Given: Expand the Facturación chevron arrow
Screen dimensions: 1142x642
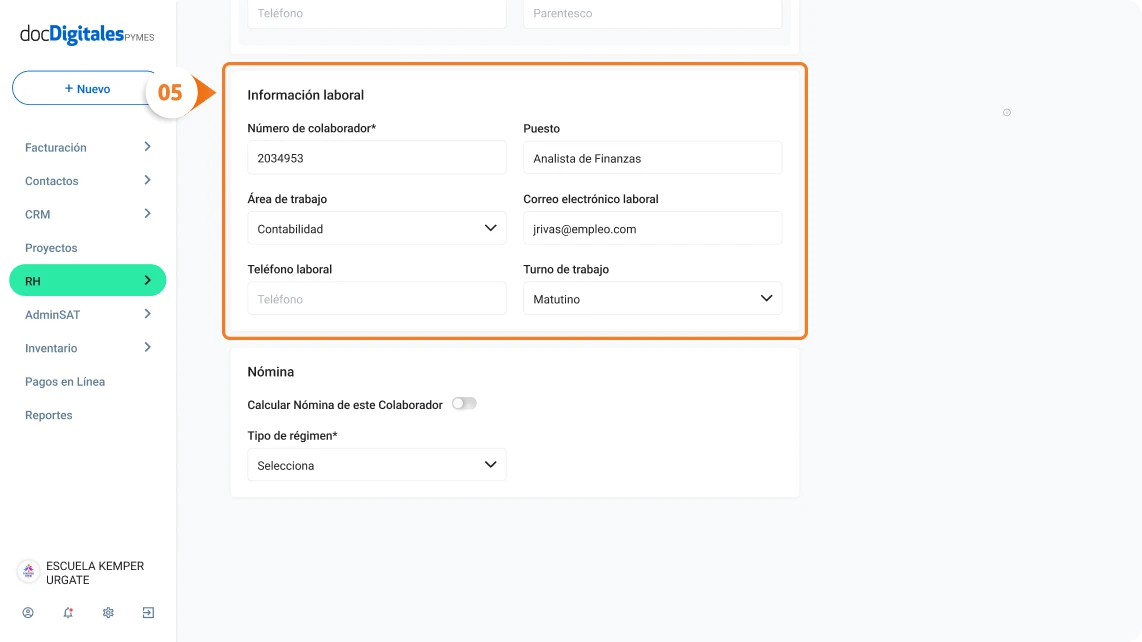Looking at the screenshot, I should (147, 147).
